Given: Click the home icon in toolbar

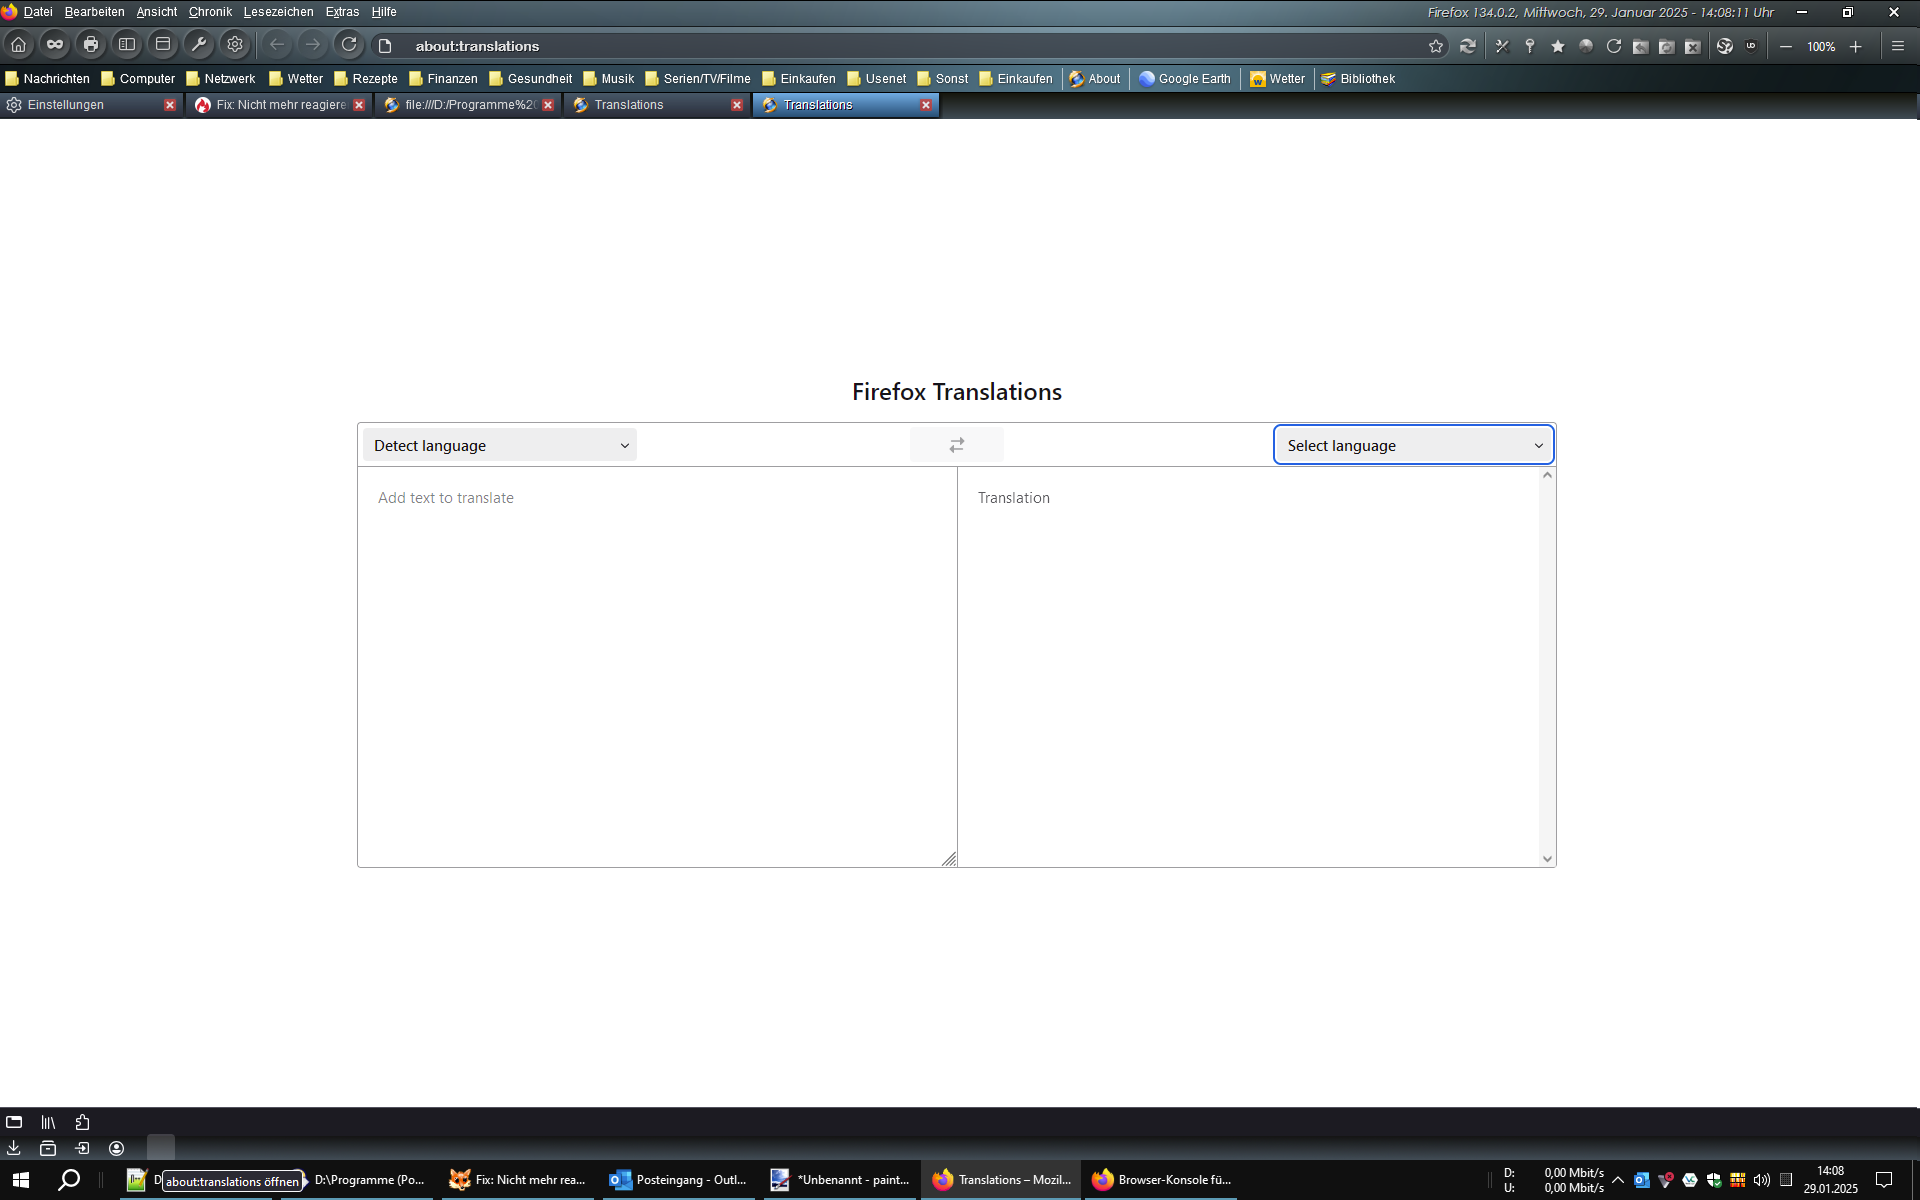Looking at the screenshot, I should pyautogui.click(x=19, y=45).
